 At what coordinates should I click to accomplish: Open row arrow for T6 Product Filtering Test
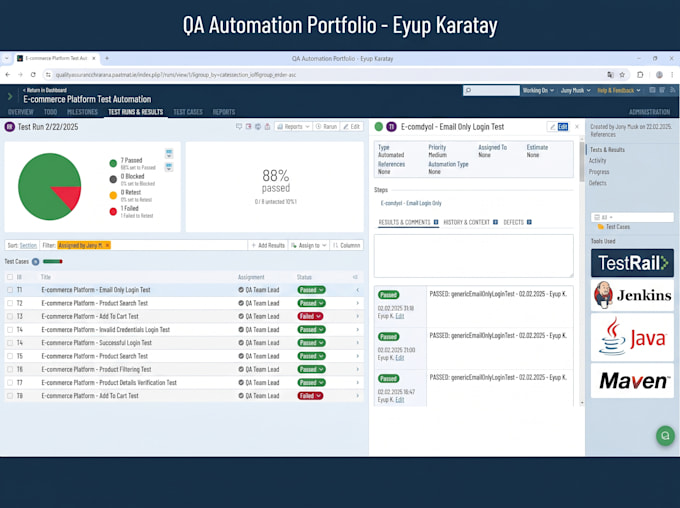(x=357, y=369)
